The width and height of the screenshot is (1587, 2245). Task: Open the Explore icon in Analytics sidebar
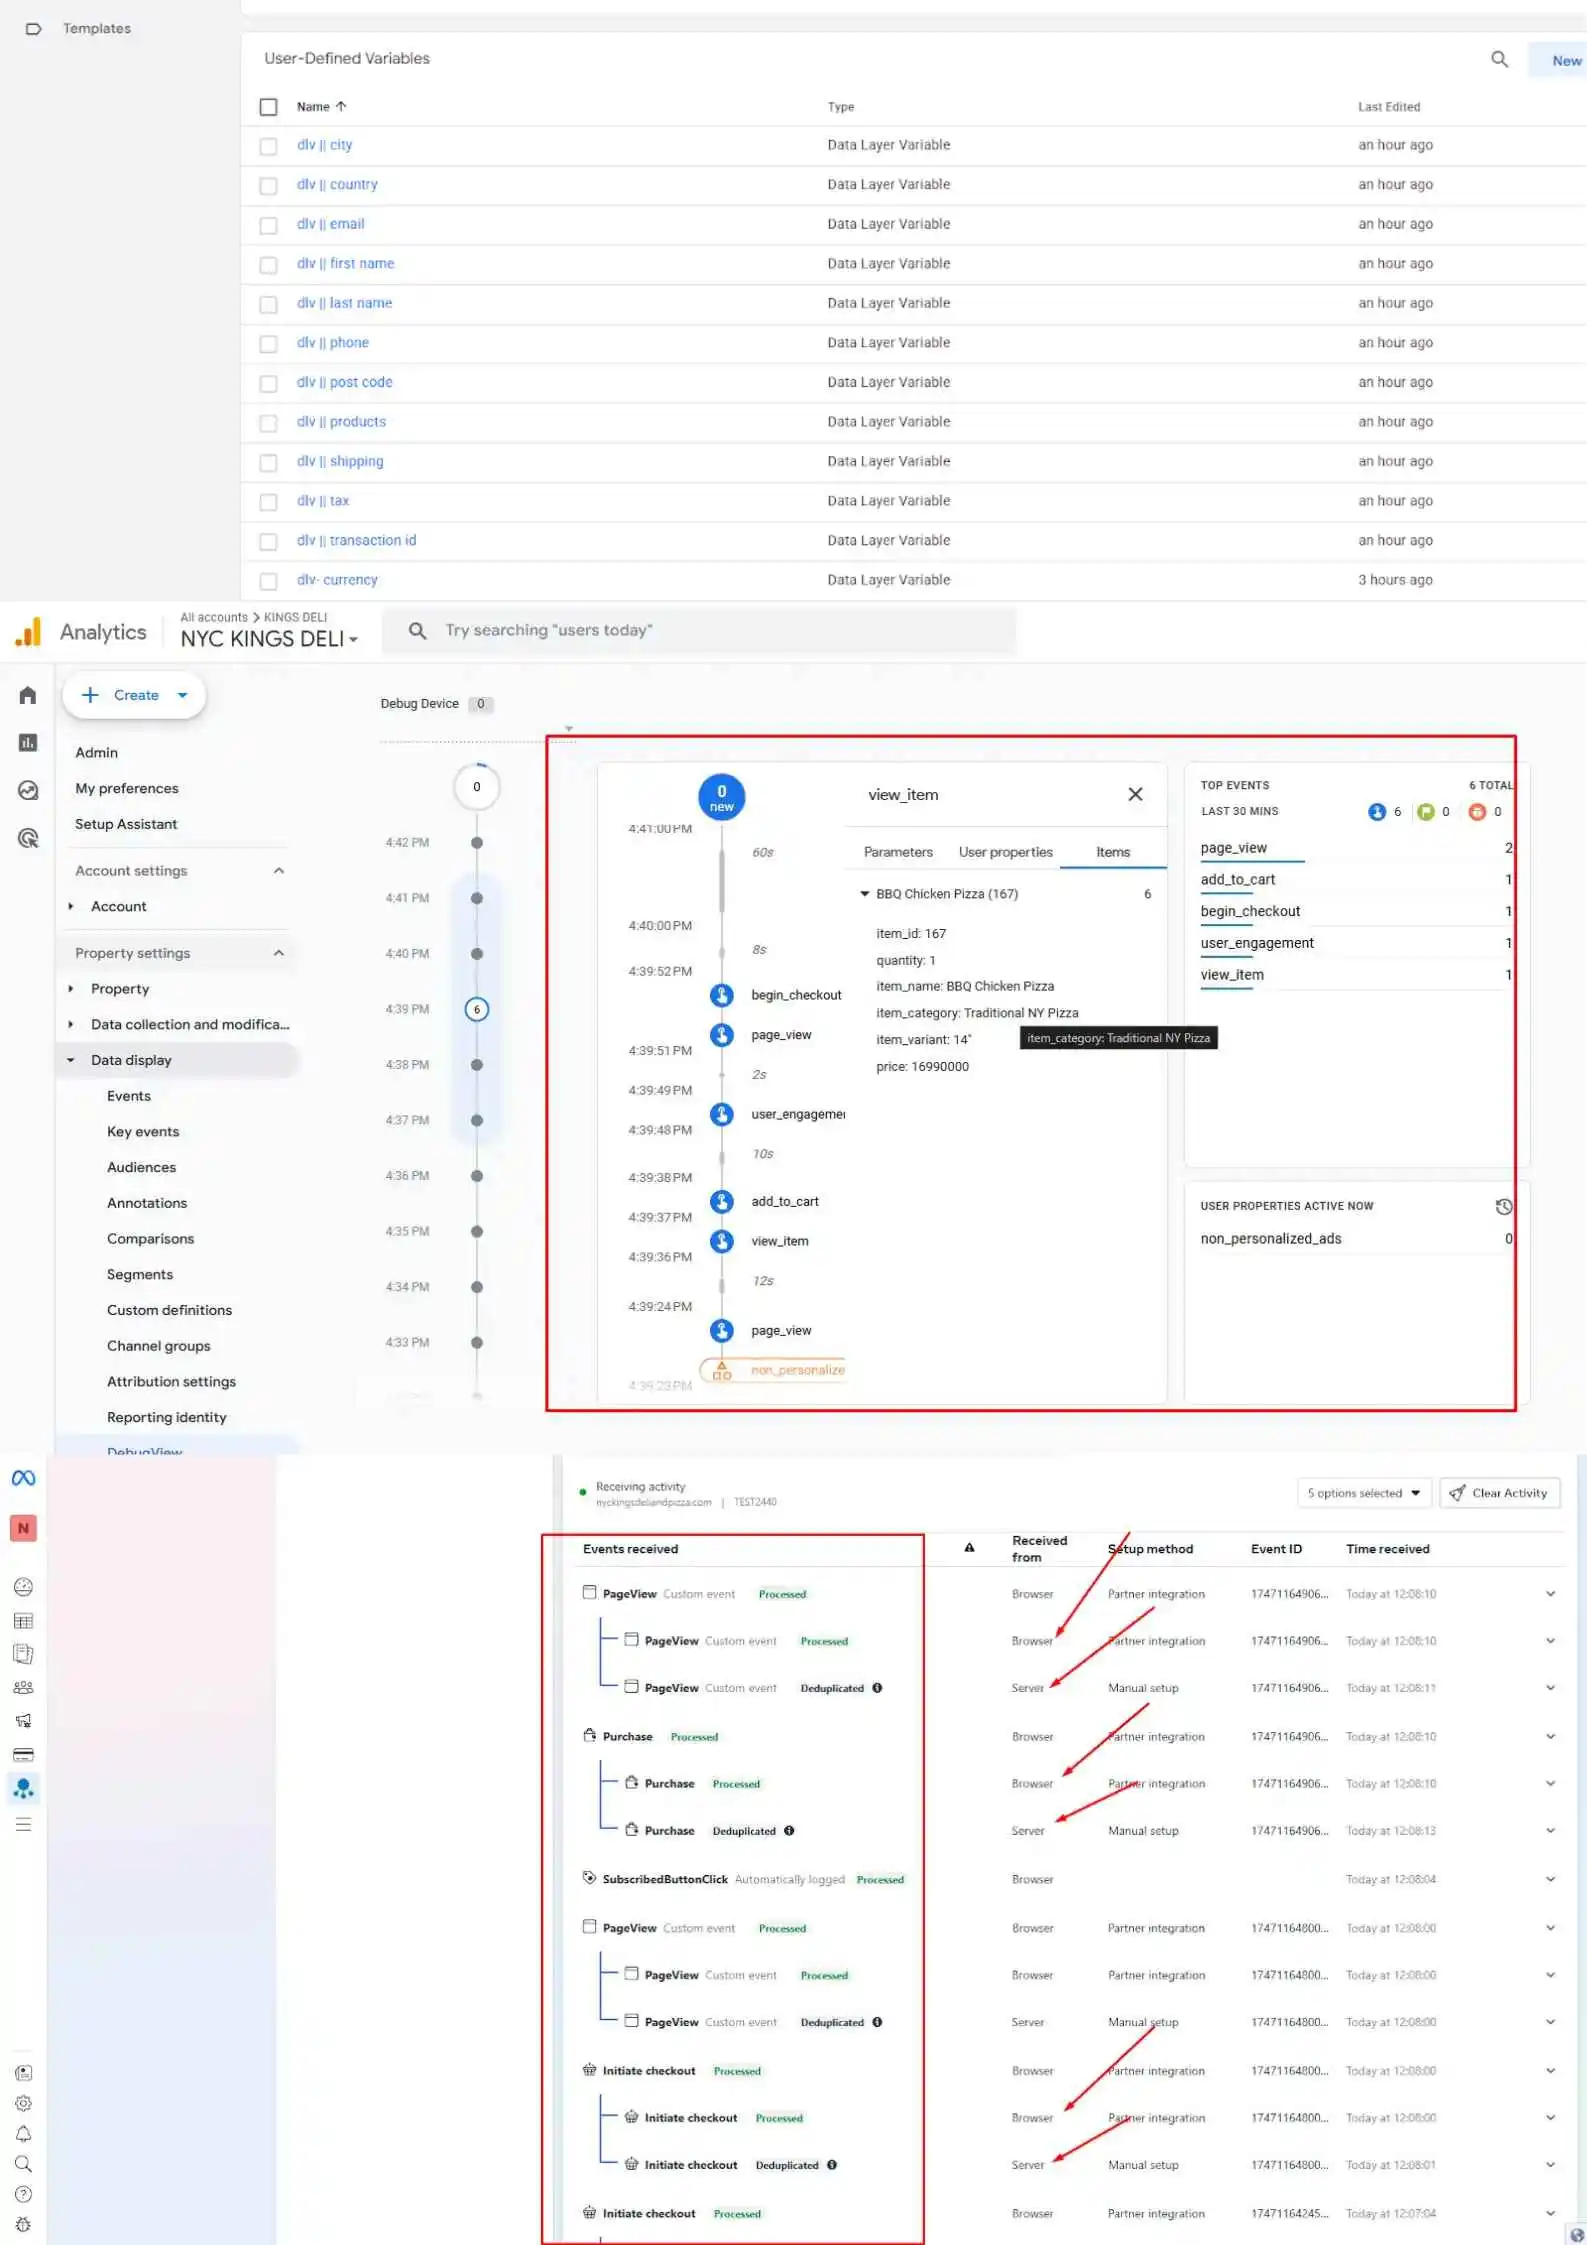[x=28, y=790]
